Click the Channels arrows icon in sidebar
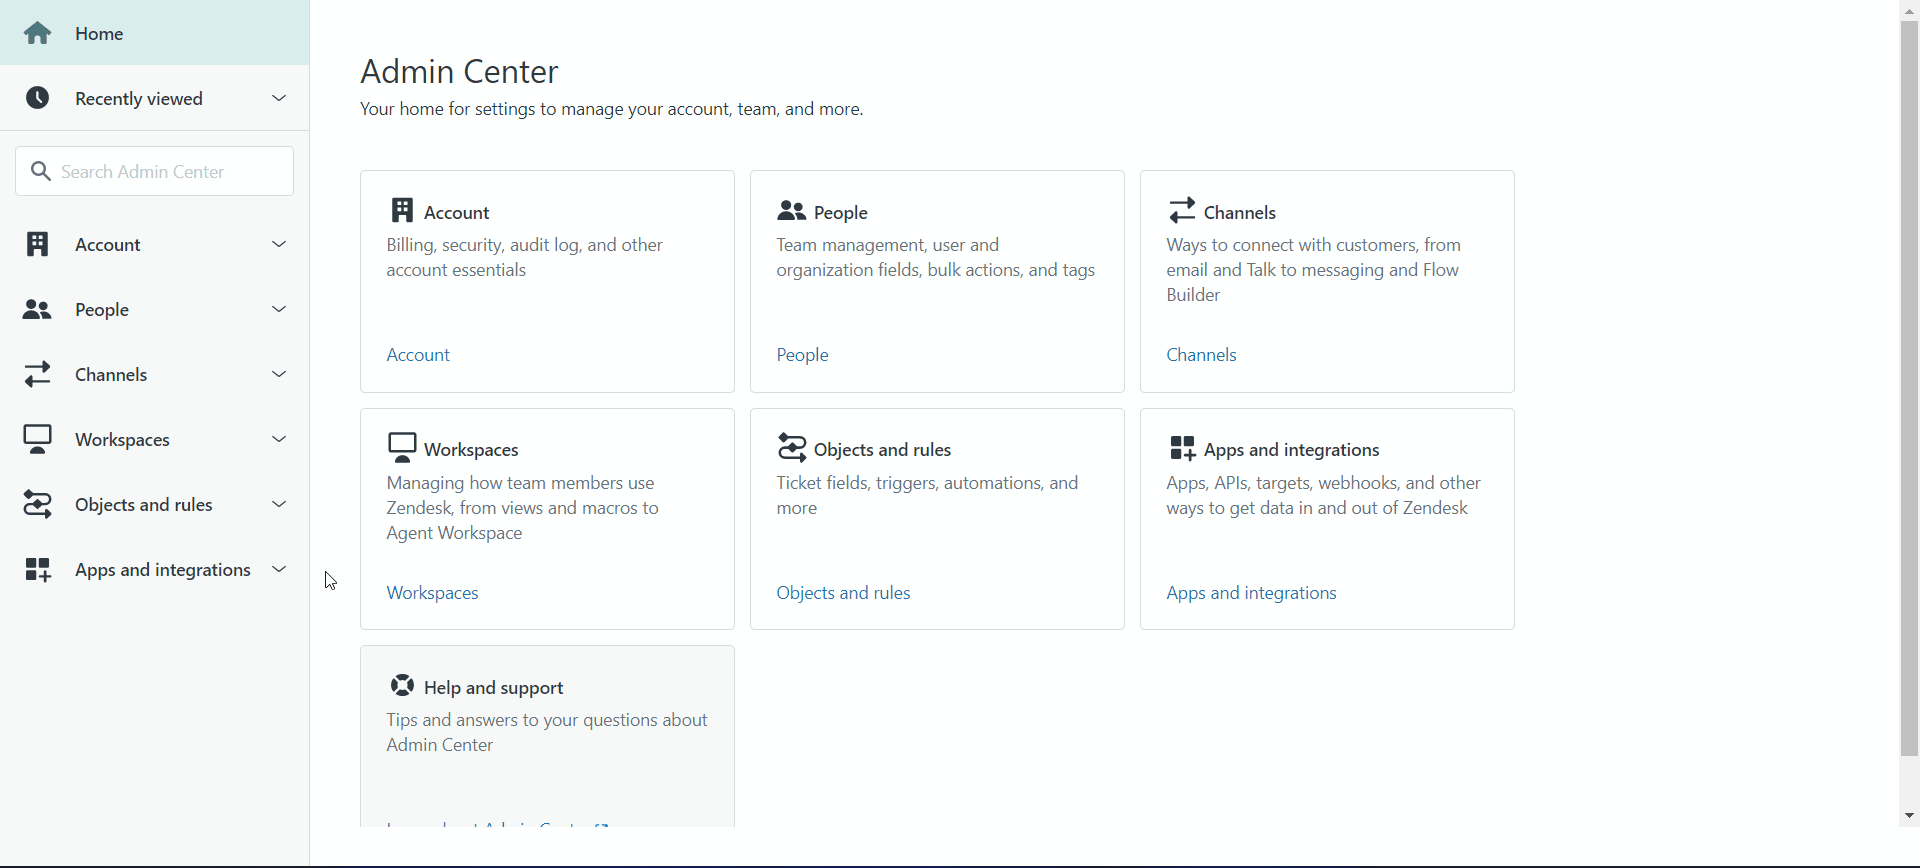The image size is (1920, 868). (x=37, y=374)
